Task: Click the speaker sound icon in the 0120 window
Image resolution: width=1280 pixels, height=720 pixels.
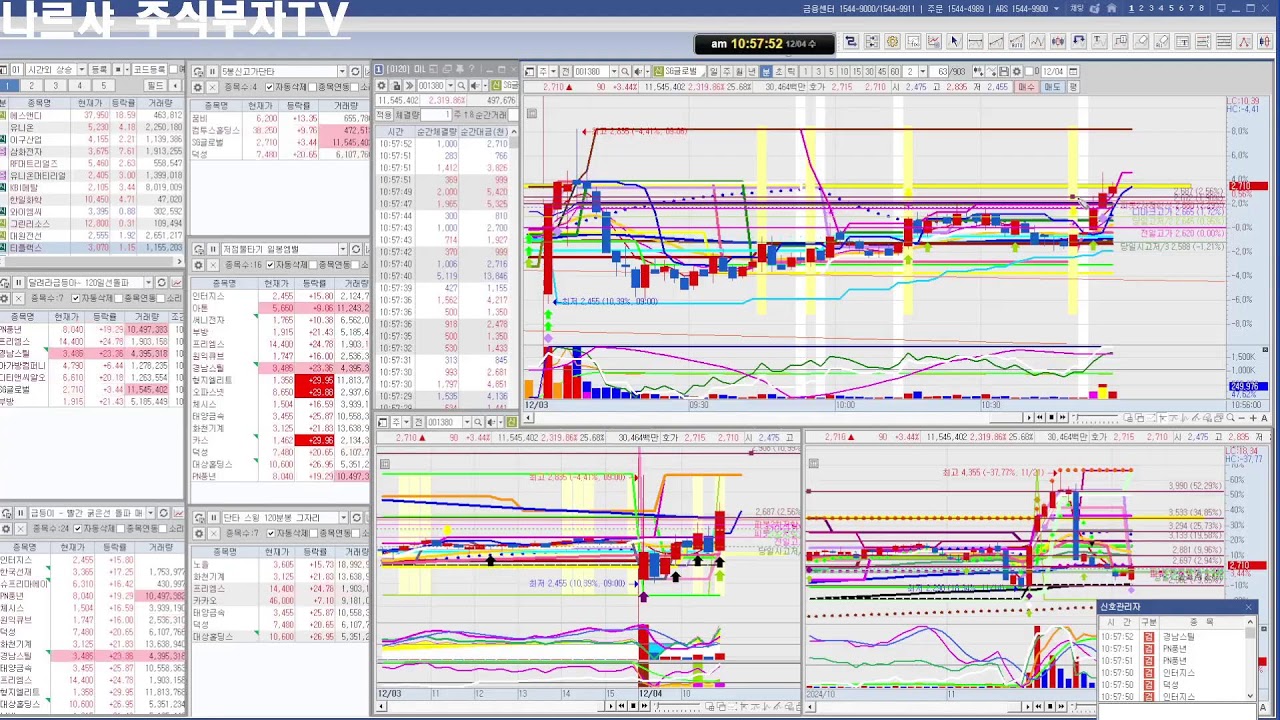Action: point(474,85)
